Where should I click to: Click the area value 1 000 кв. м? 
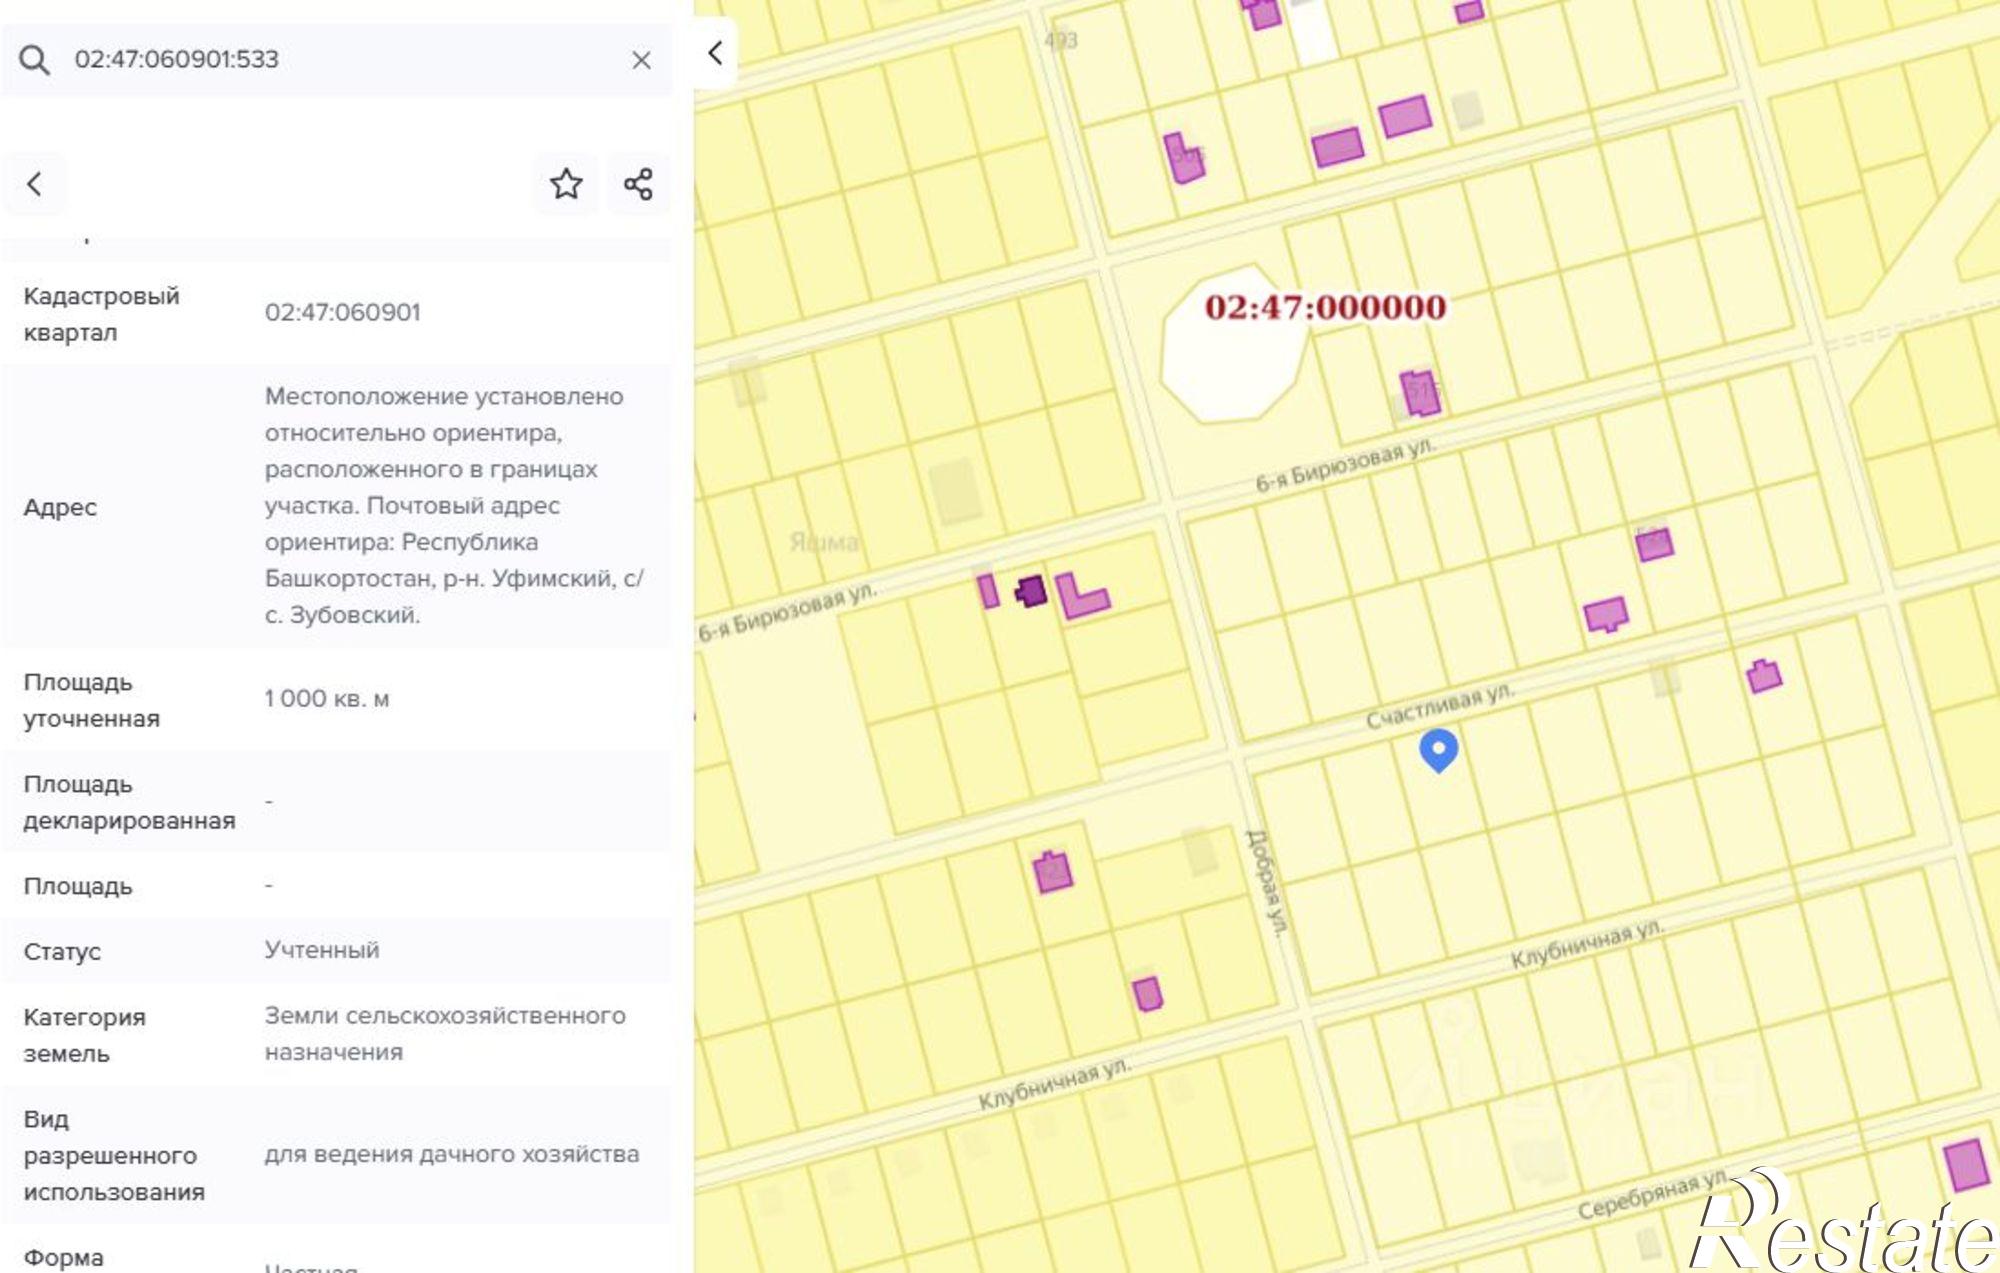326,699
